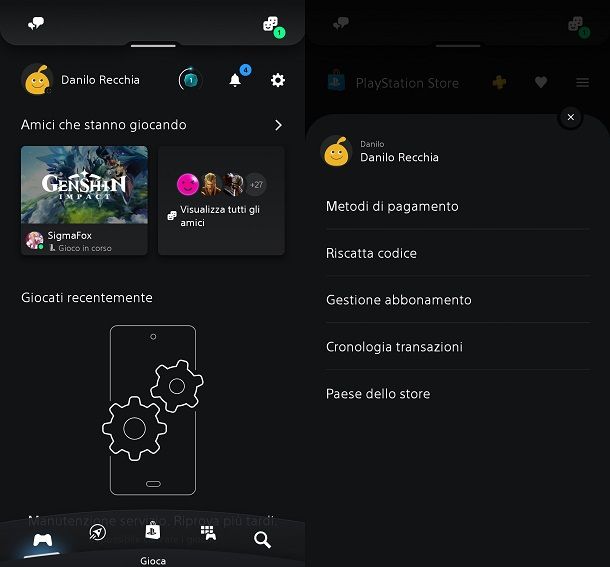Open the search magnifier tab

(x=262, y=540)
